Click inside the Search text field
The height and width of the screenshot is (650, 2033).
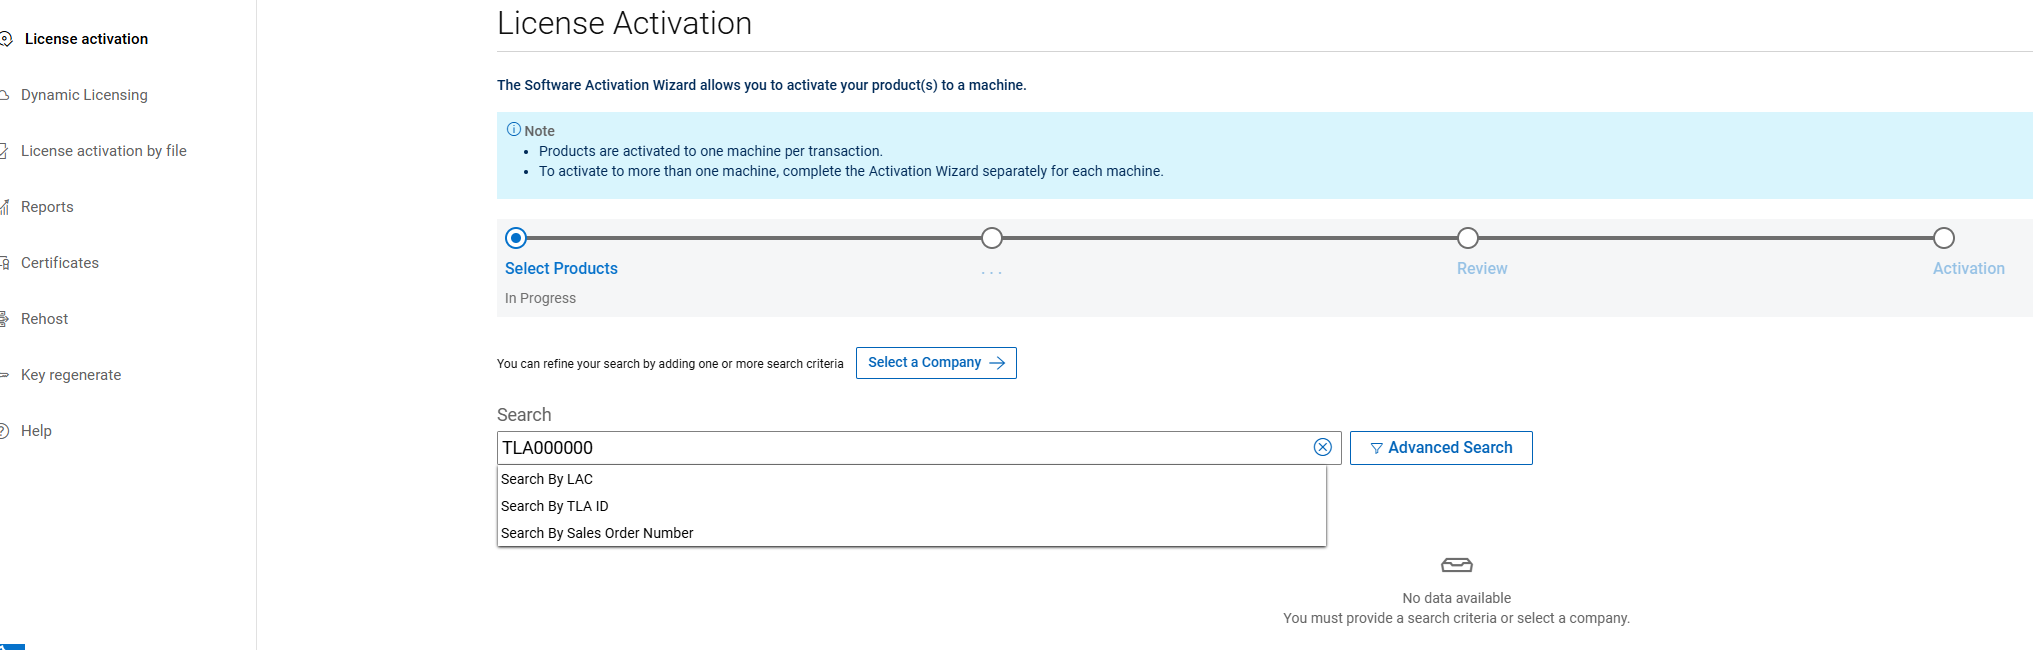coord(900,448)
